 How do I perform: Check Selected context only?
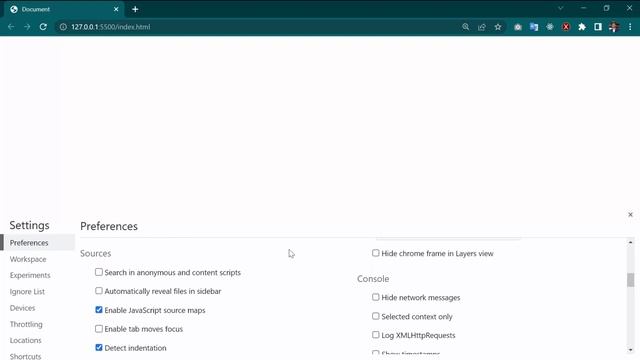[x=376, y=316]
